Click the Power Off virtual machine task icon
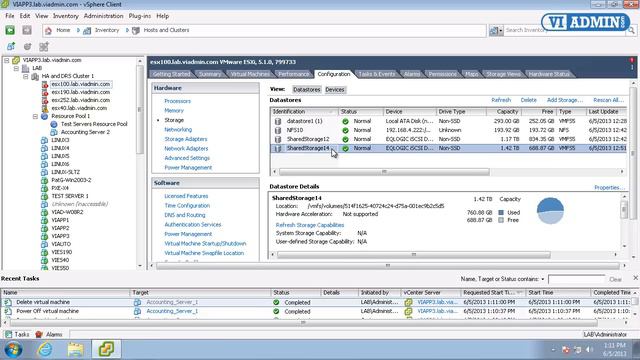640x360 pixels. click(x=8, y=311)
